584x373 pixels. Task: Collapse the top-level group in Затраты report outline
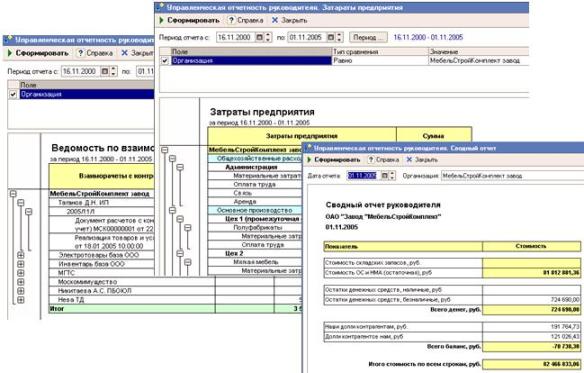[165, 150]
